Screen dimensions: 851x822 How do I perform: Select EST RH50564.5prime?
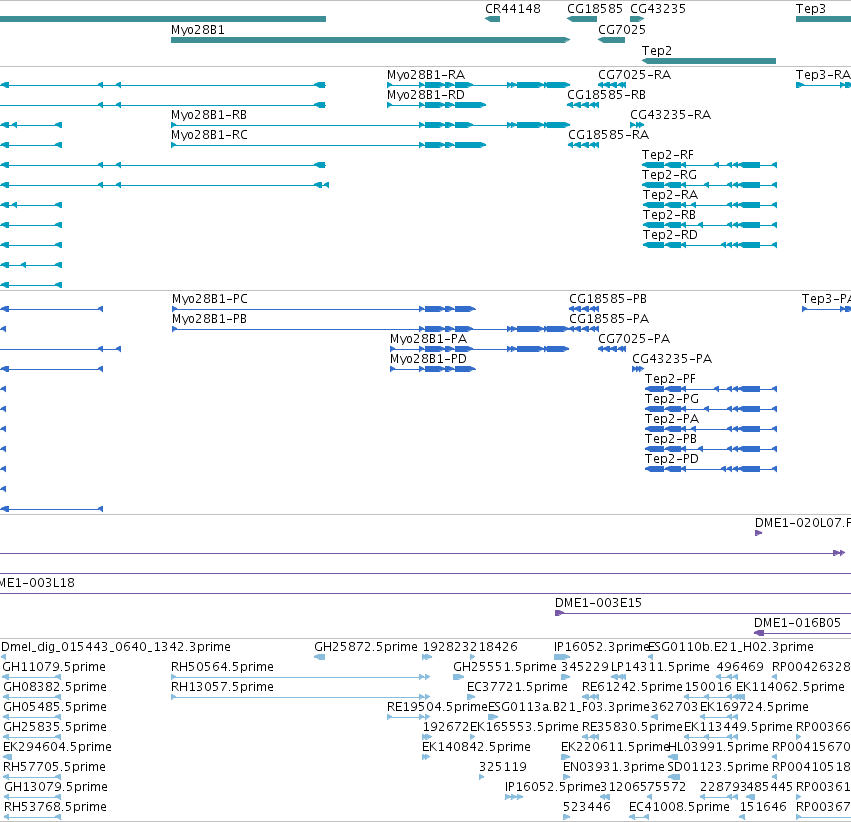(301, 677)
